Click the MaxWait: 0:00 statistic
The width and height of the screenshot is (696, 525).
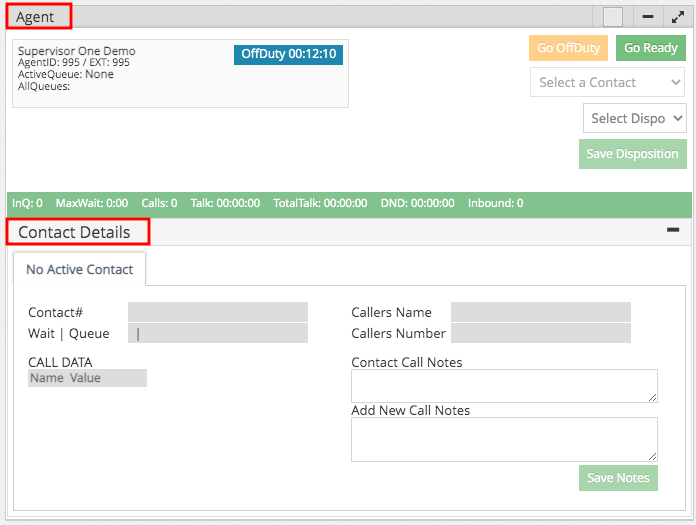[x=92, y=203]
